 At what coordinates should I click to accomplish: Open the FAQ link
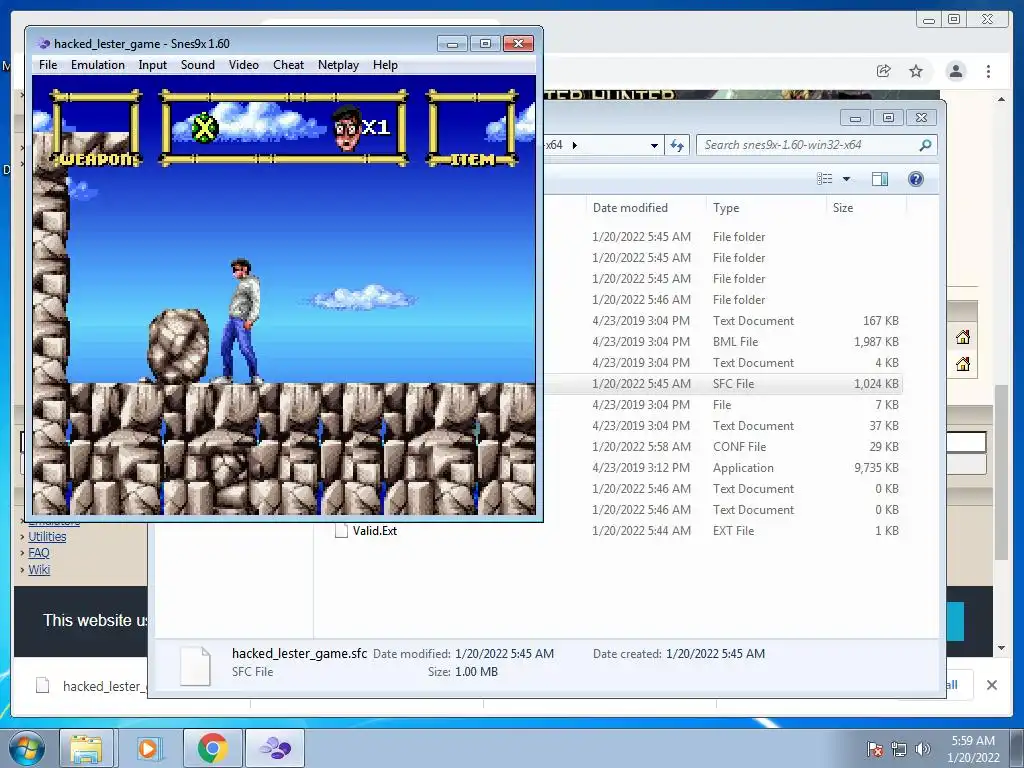coord(39,553)
